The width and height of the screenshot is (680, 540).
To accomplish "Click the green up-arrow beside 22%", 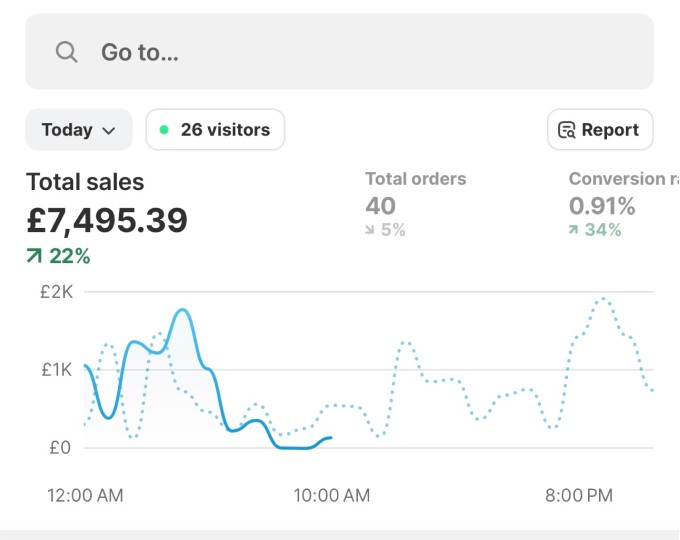I will 34,255.
